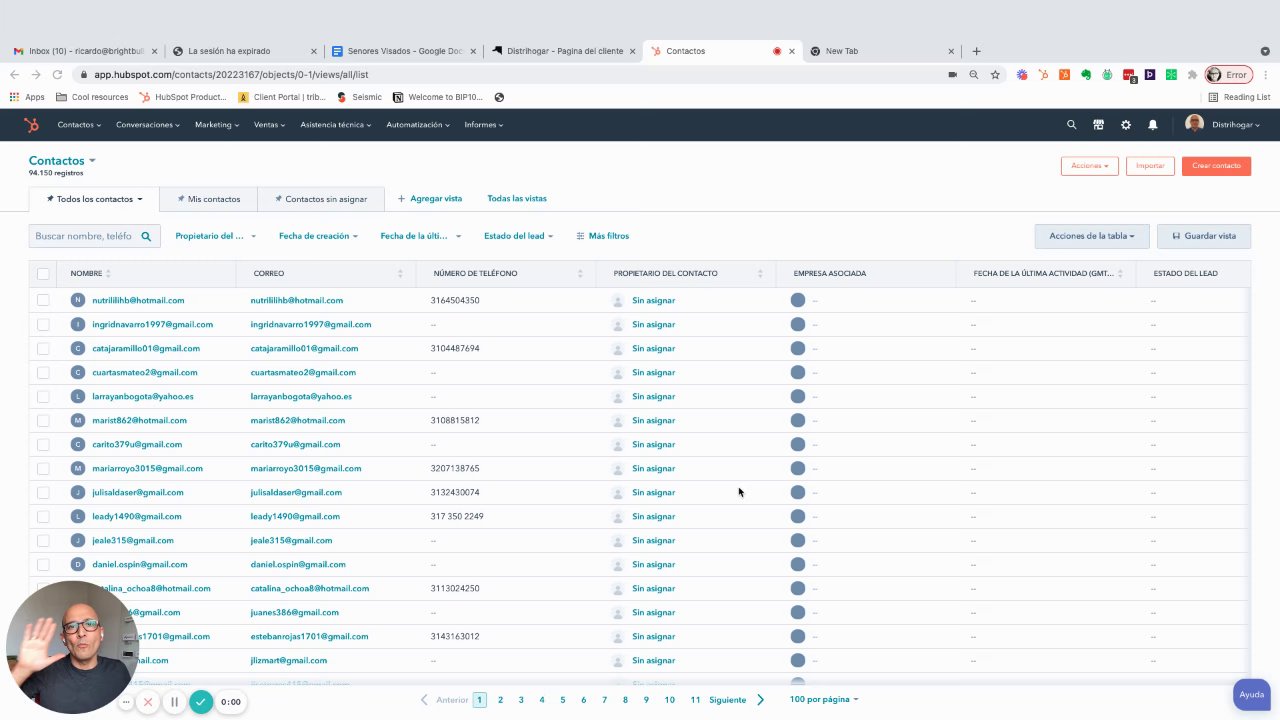1280x720 pixels.
Task: Check the box for nutrililhb@hotmail.com
Action: [x=43, y=300]
